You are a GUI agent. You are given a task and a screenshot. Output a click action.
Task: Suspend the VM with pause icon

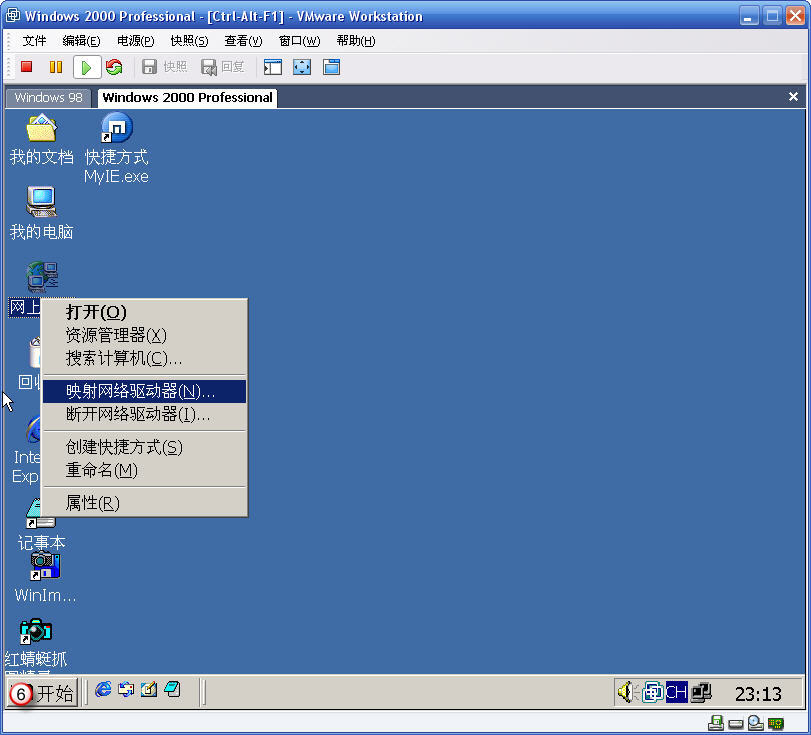(x=55, y=67)
